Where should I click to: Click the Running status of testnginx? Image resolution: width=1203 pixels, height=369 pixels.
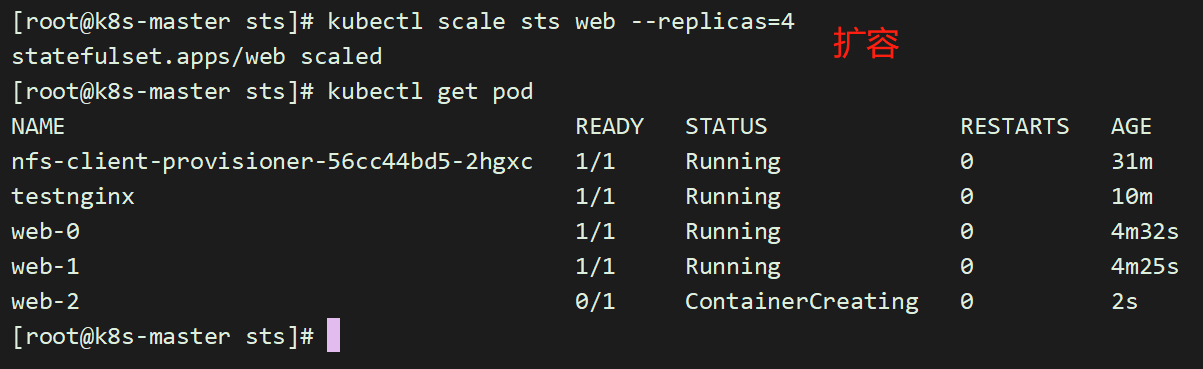[733, 196]
